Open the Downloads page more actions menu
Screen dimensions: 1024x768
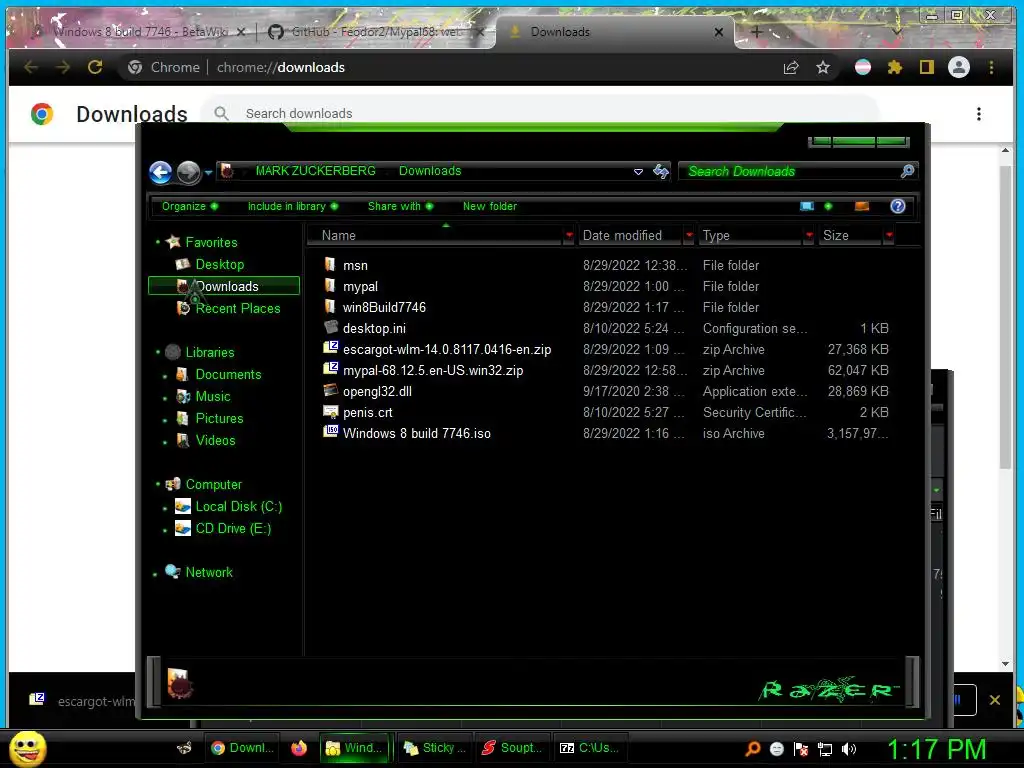(978, 114)
